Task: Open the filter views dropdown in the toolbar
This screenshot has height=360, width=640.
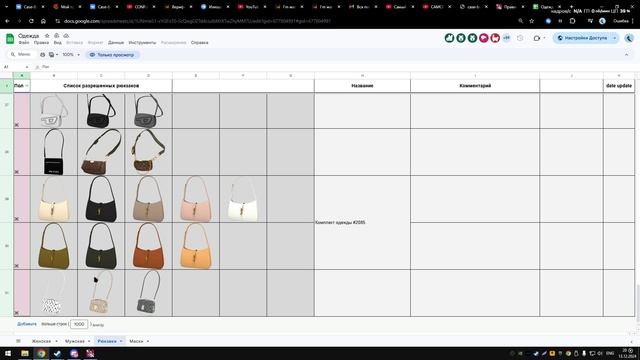Action: 53,54
